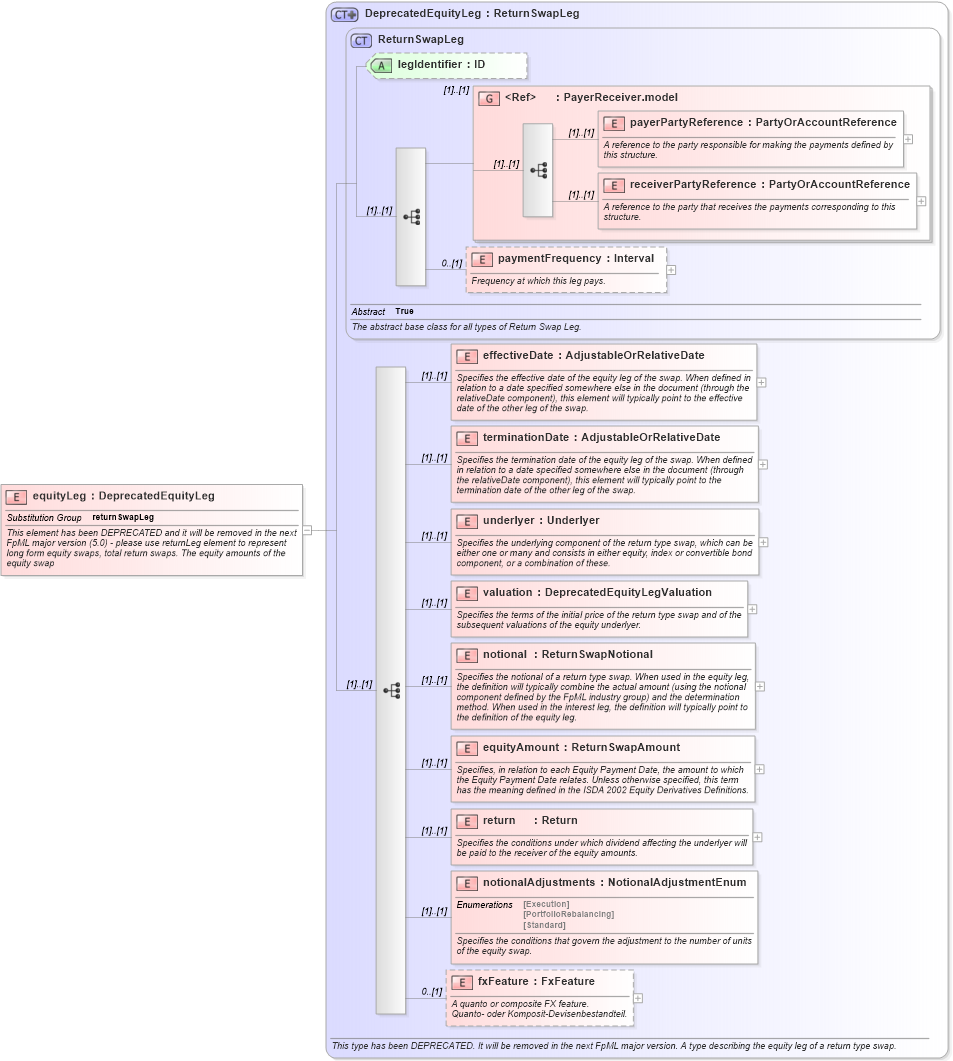Expand the equityAmount element plus button
The image size is (953, 1061).
(761, 770)
